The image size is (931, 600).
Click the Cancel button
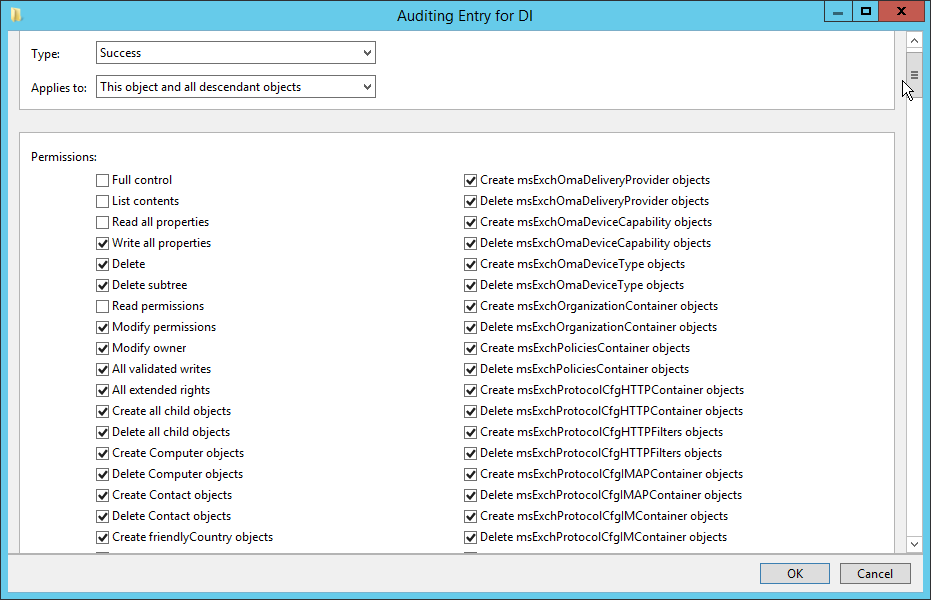(x=875, y=573)
